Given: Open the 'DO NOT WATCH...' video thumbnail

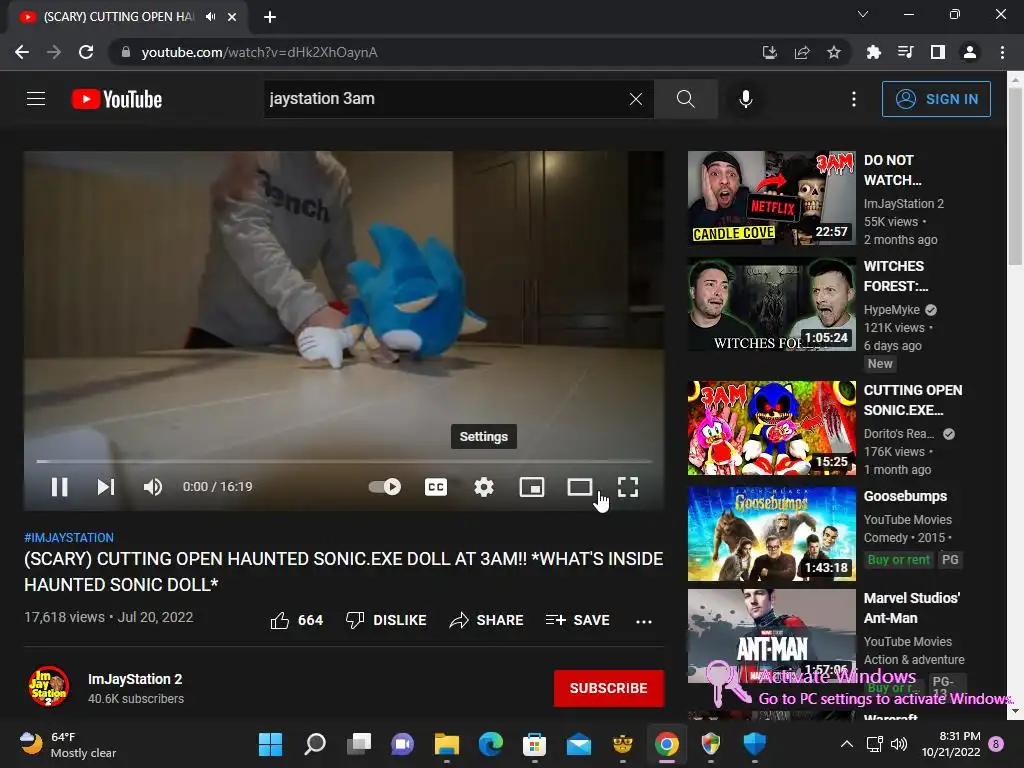Looking at the screenshot, I should (x=771, y=198).
